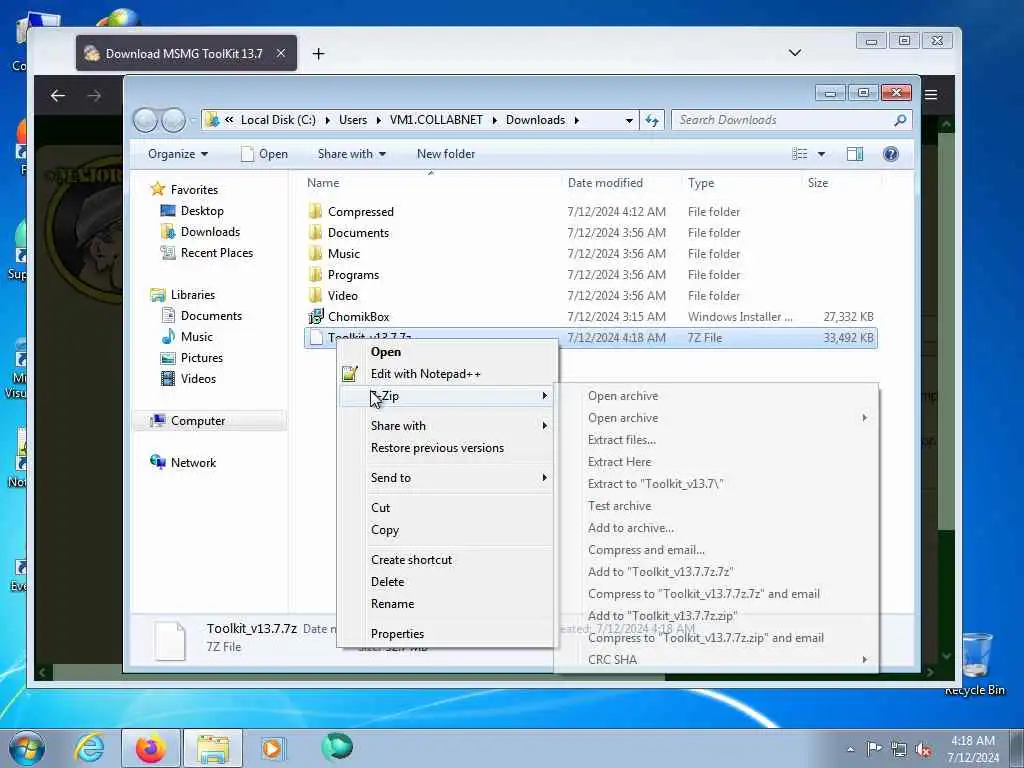
Task: Open Windows Start menu
Action: pos(27,748)
